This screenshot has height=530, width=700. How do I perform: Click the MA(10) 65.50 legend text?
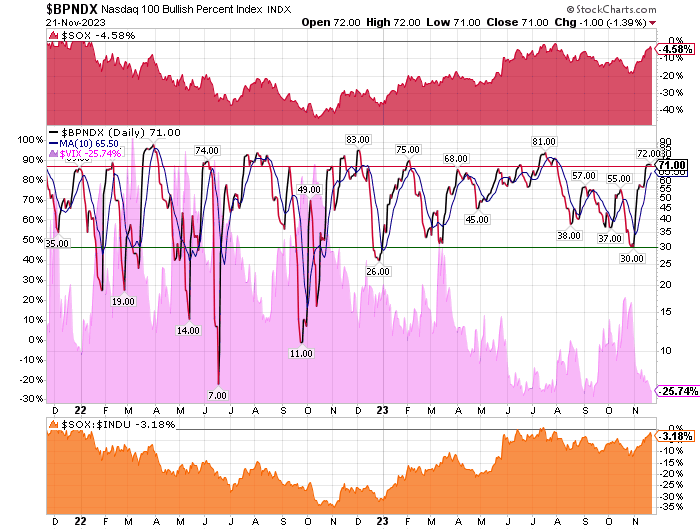[x=89, y=143]
